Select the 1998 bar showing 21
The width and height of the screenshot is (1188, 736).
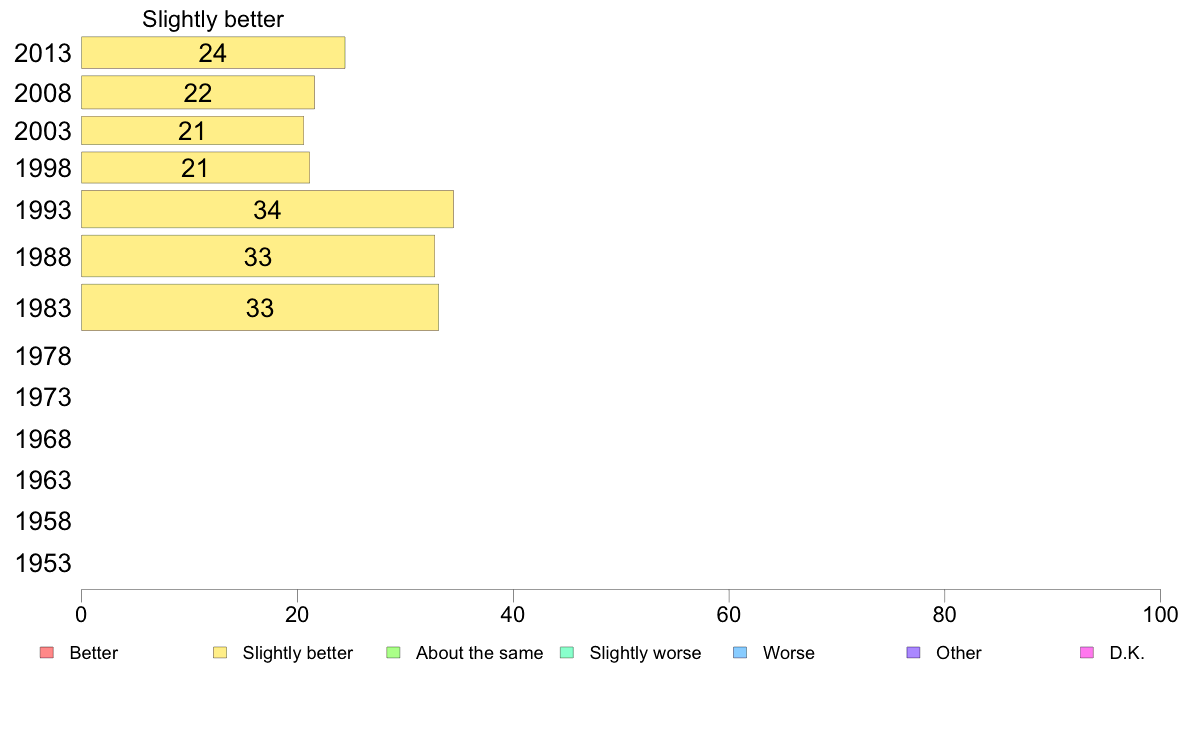click(x=195, y=168)
